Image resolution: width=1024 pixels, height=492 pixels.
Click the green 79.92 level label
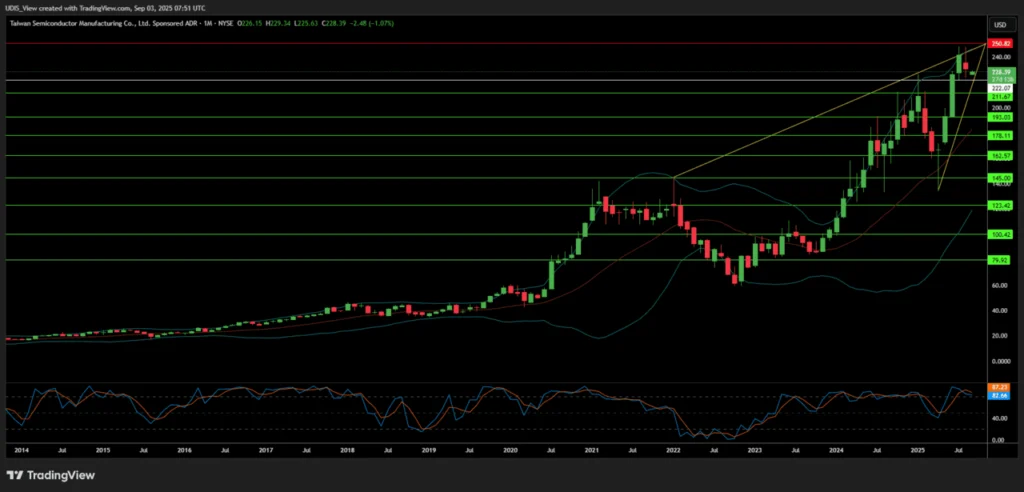[x=1000, y=260]
